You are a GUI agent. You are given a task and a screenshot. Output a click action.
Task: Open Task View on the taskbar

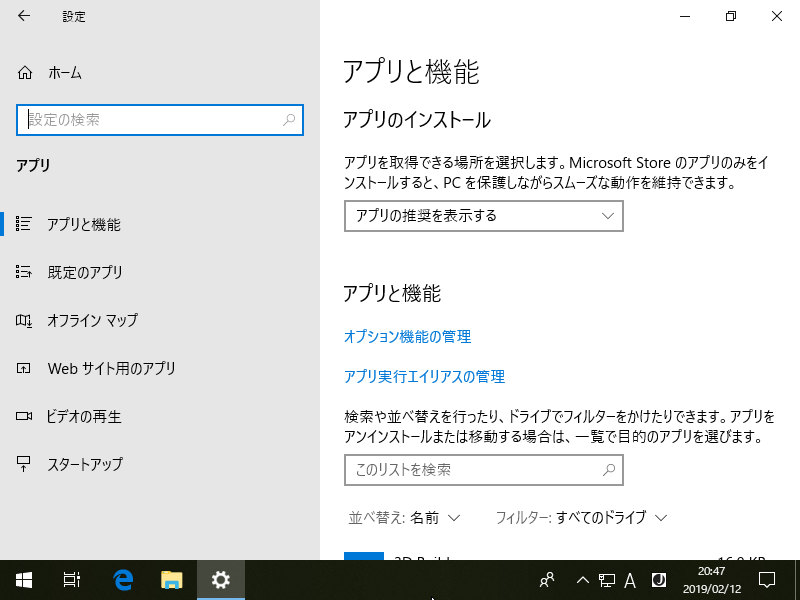71,580
